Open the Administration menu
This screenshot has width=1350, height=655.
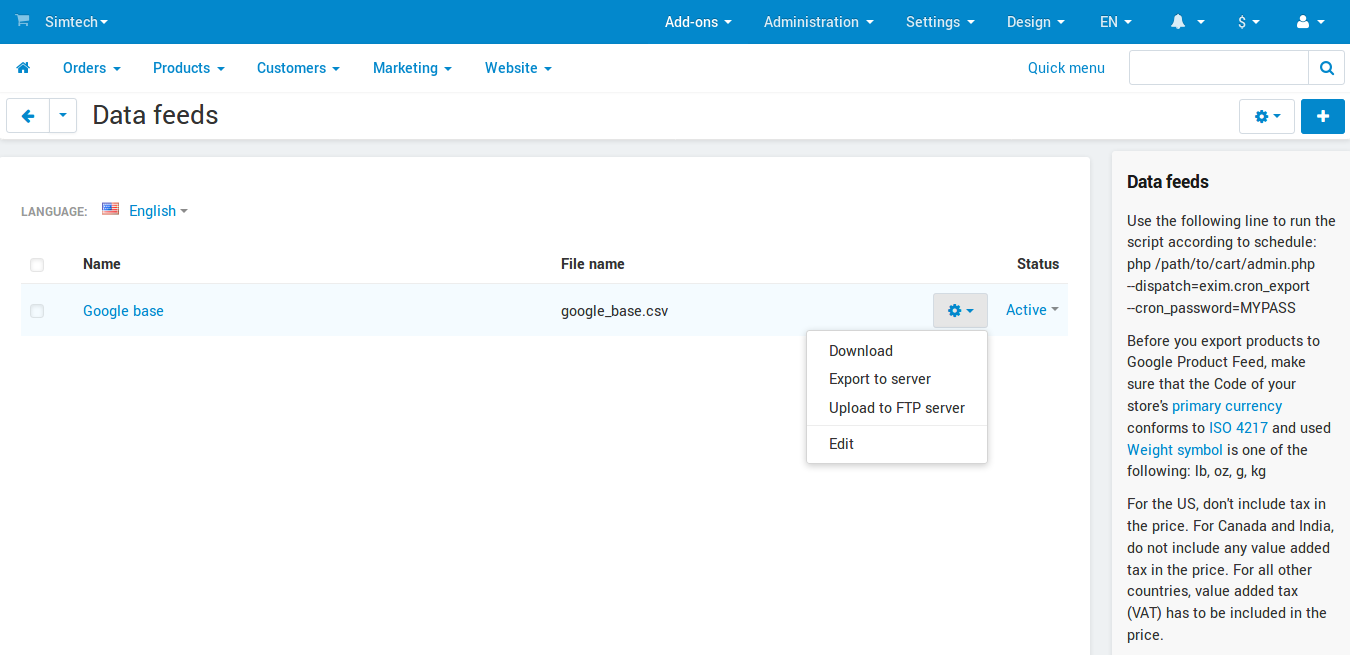click(819, 22)
